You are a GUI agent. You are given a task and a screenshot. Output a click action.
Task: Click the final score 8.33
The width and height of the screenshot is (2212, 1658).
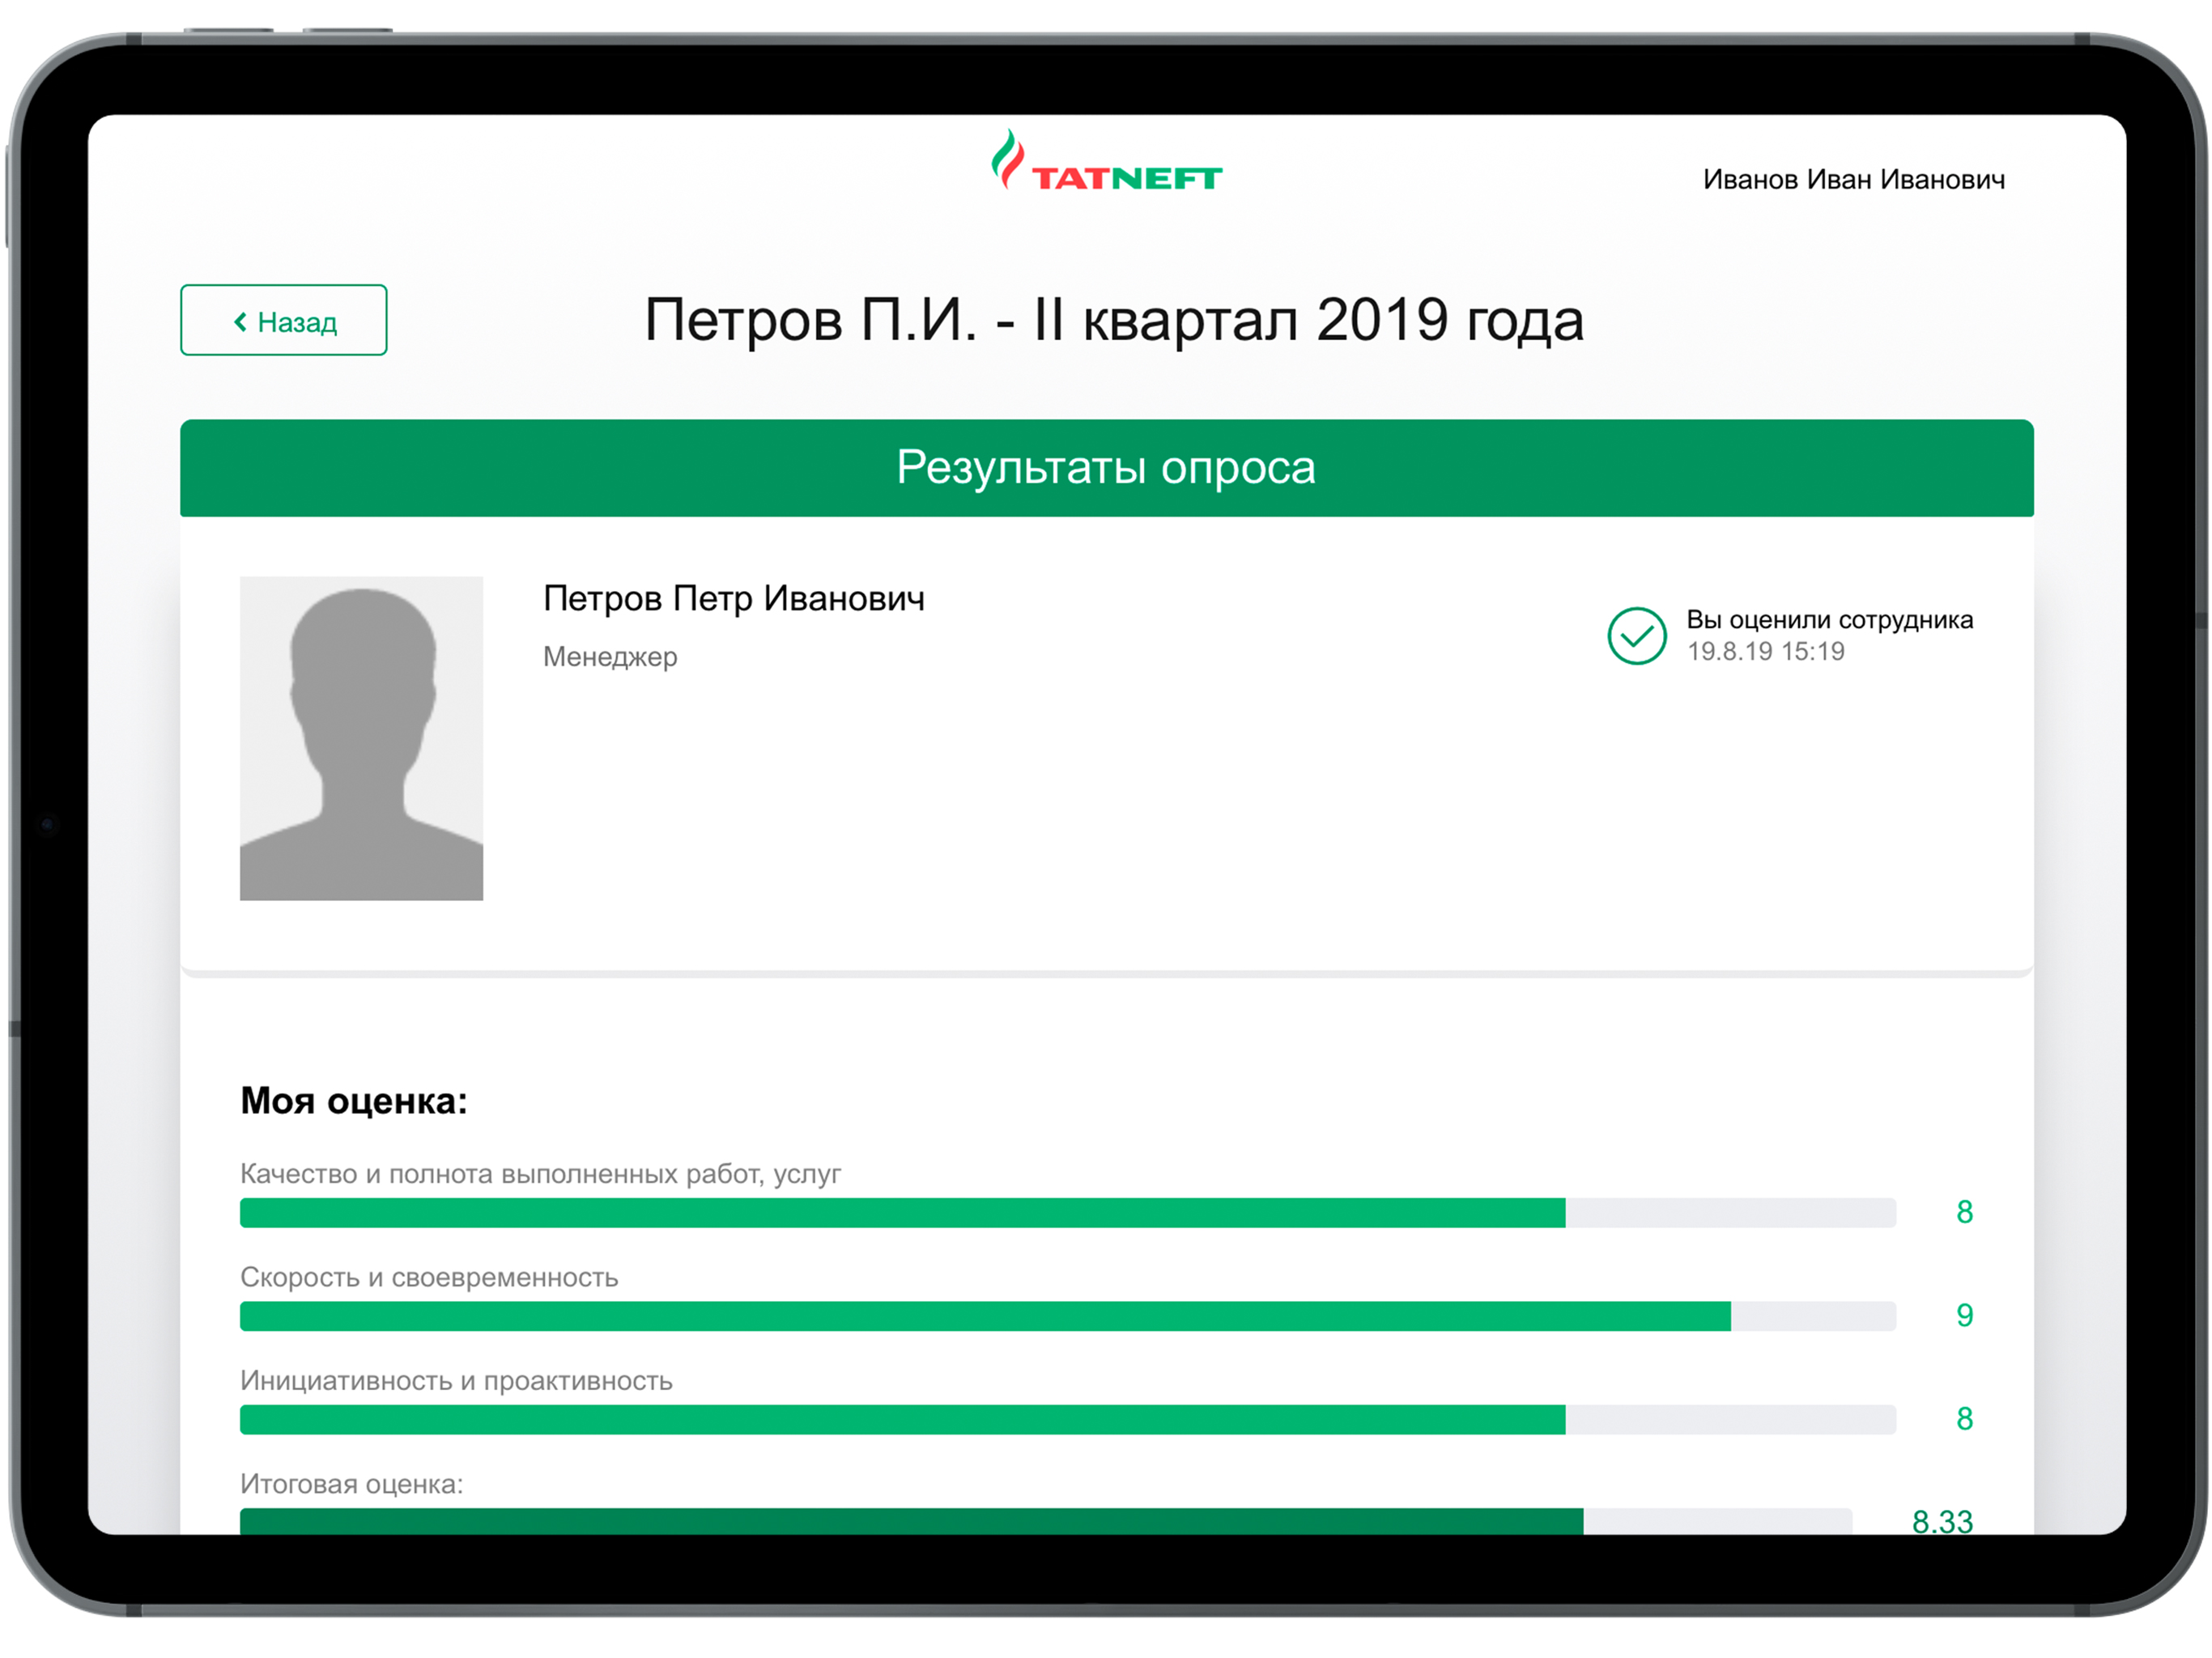coord(1942,1521)
